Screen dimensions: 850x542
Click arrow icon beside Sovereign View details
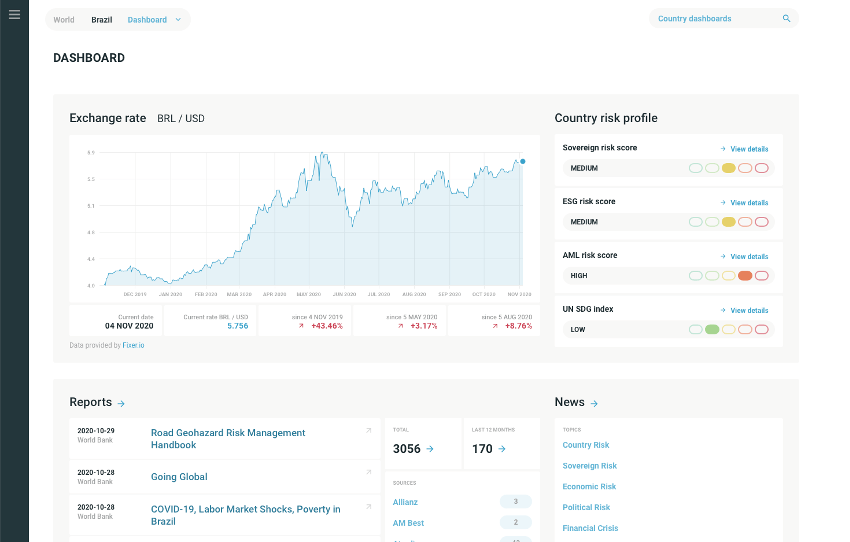click(x=723, y=149)
